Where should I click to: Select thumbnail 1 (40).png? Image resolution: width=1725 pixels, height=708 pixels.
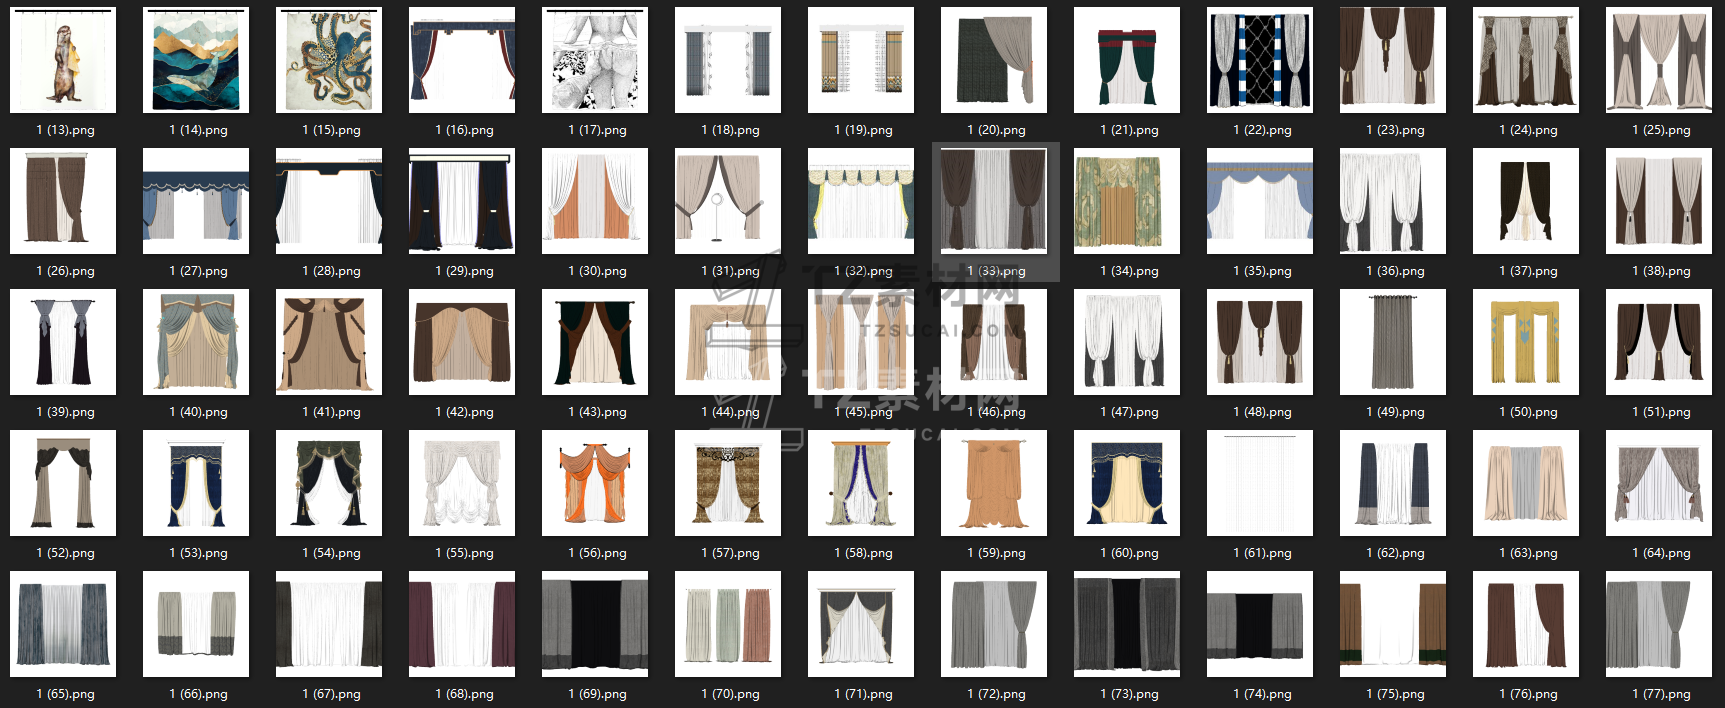[x=196, y=342]
